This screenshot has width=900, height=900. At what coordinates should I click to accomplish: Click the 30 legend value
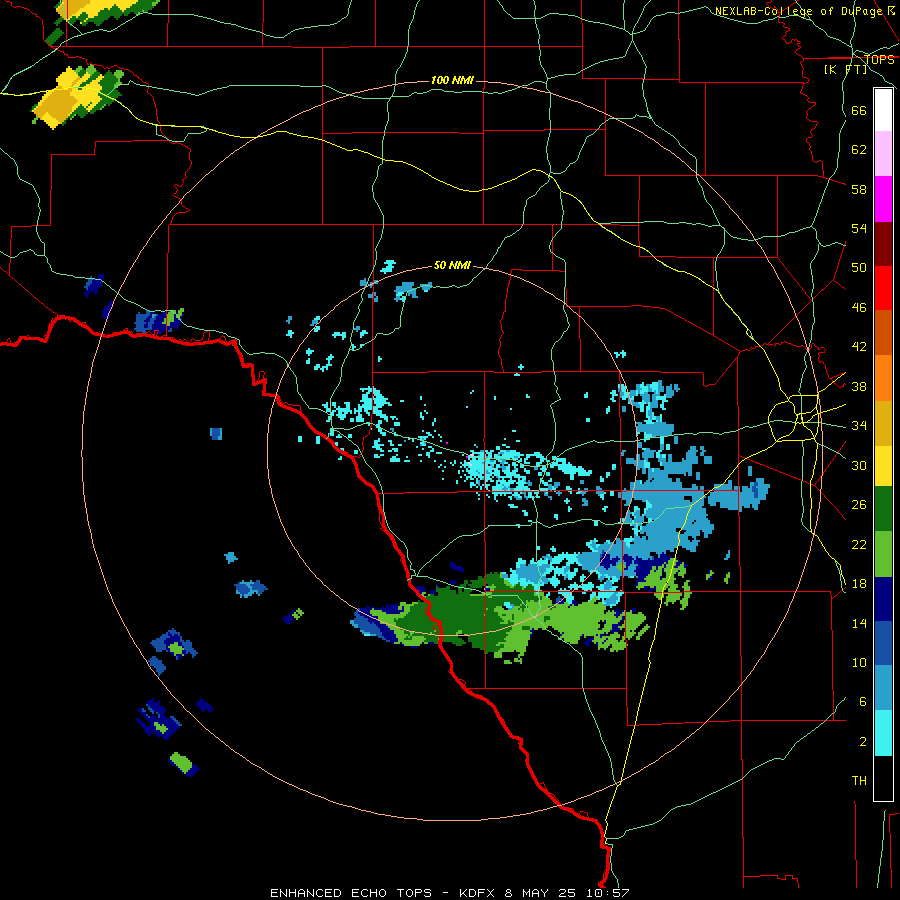[x=859, y=465]
